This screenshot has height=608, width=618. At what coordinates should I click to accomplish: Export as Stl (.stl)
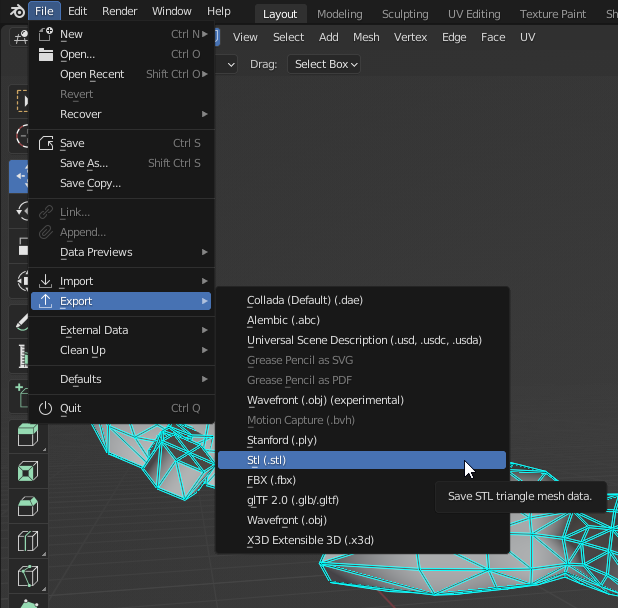click(362, 460)
